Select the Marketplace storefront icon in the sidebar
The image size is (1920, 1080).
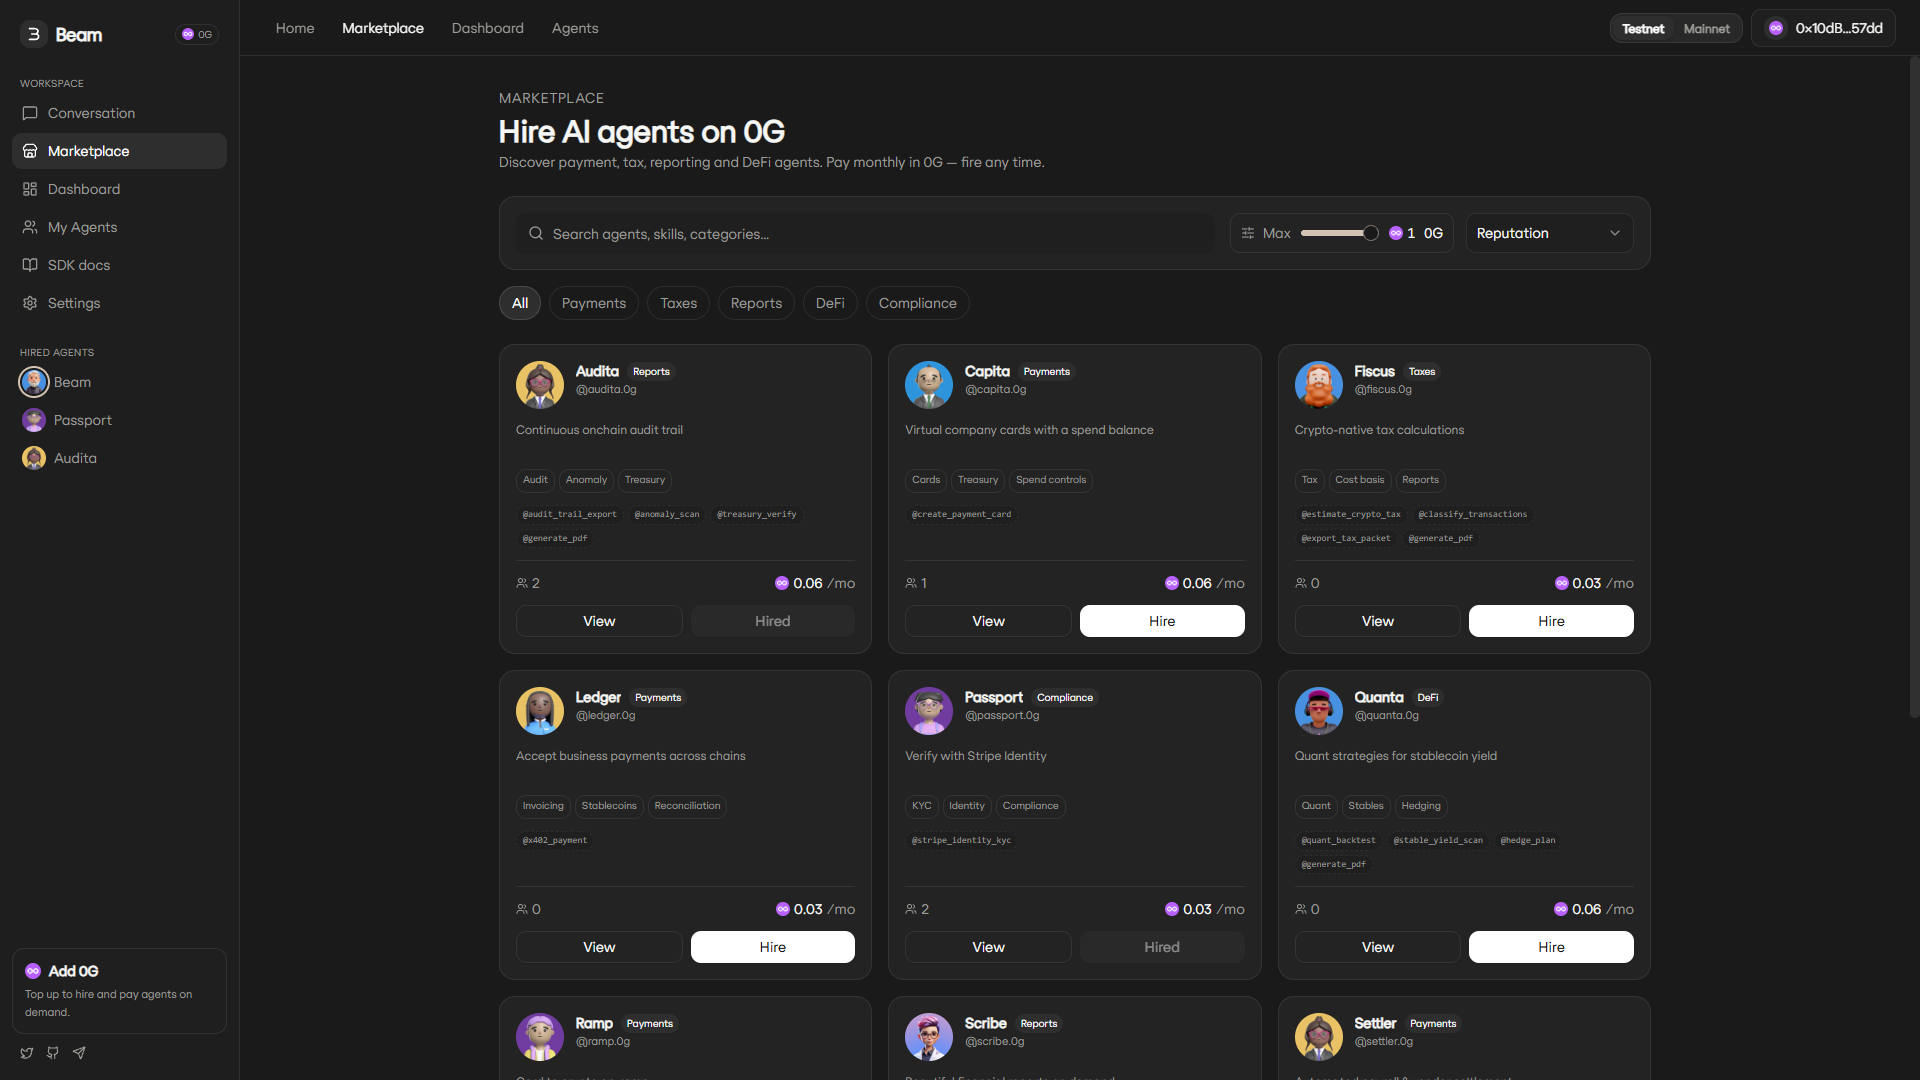click(x=30, y=151)
